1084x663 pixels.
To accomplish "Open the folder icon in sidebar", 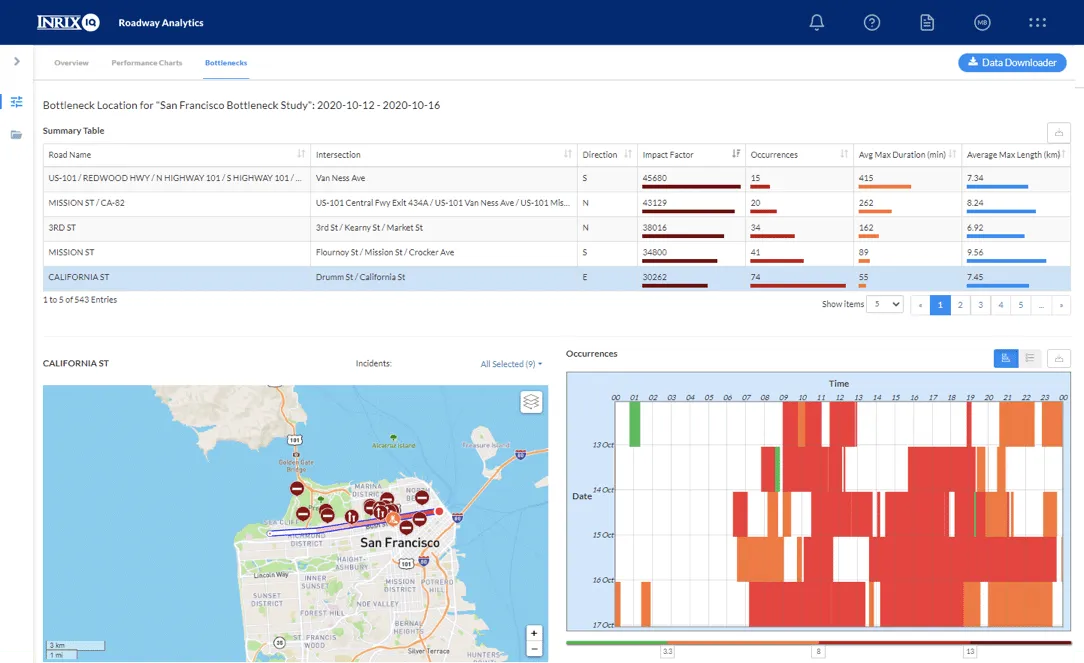I will click(x=16, y=135).
